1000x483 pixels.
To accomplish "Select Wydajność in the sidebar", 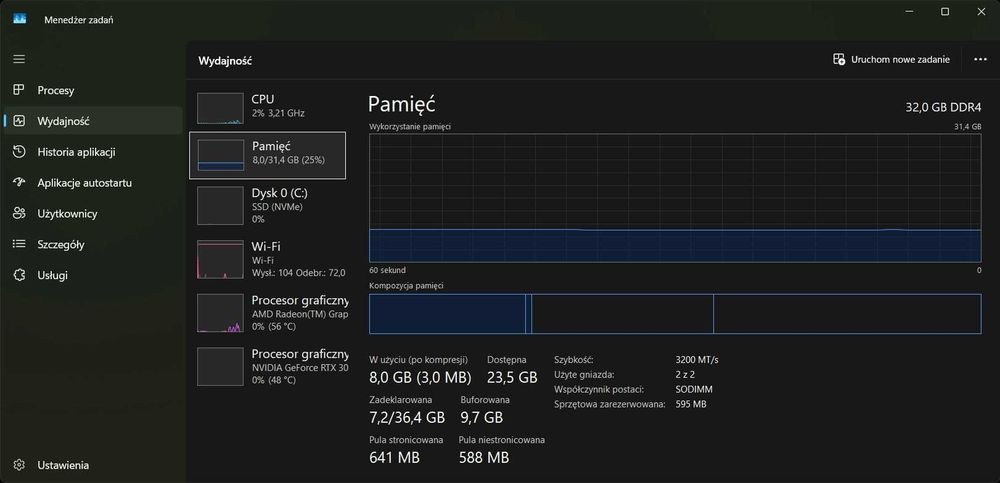I will [x=93, y=121].
